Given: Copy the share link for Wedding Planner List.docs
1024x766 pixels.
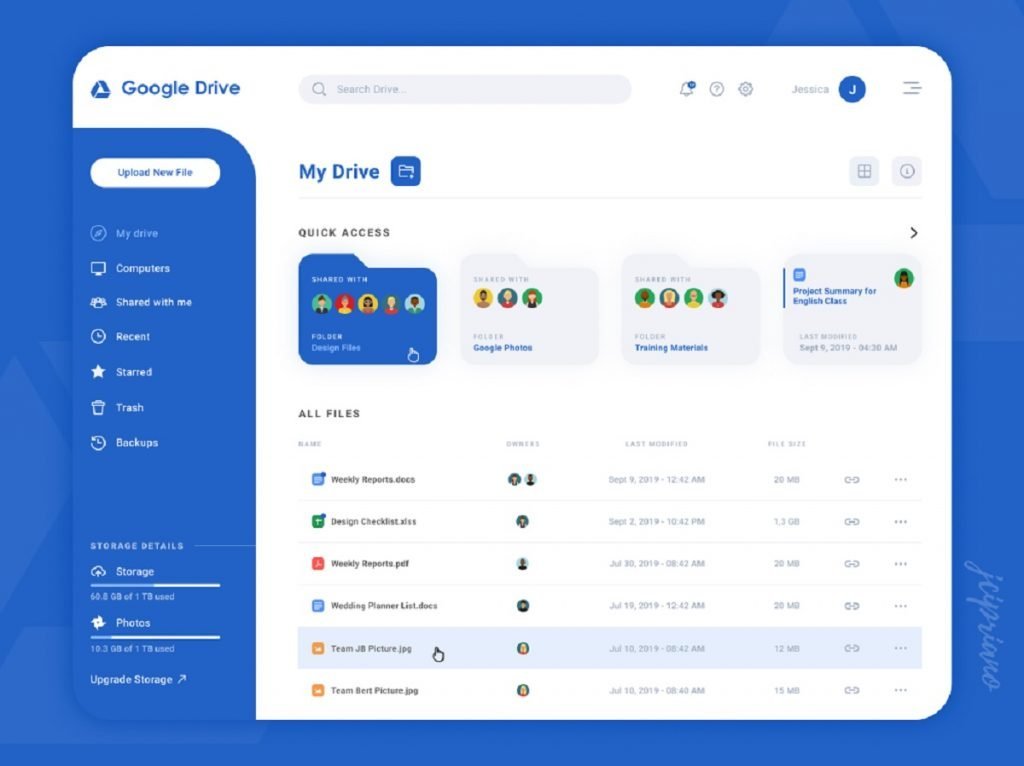Looking at the screenshot, I should [852, 606].
